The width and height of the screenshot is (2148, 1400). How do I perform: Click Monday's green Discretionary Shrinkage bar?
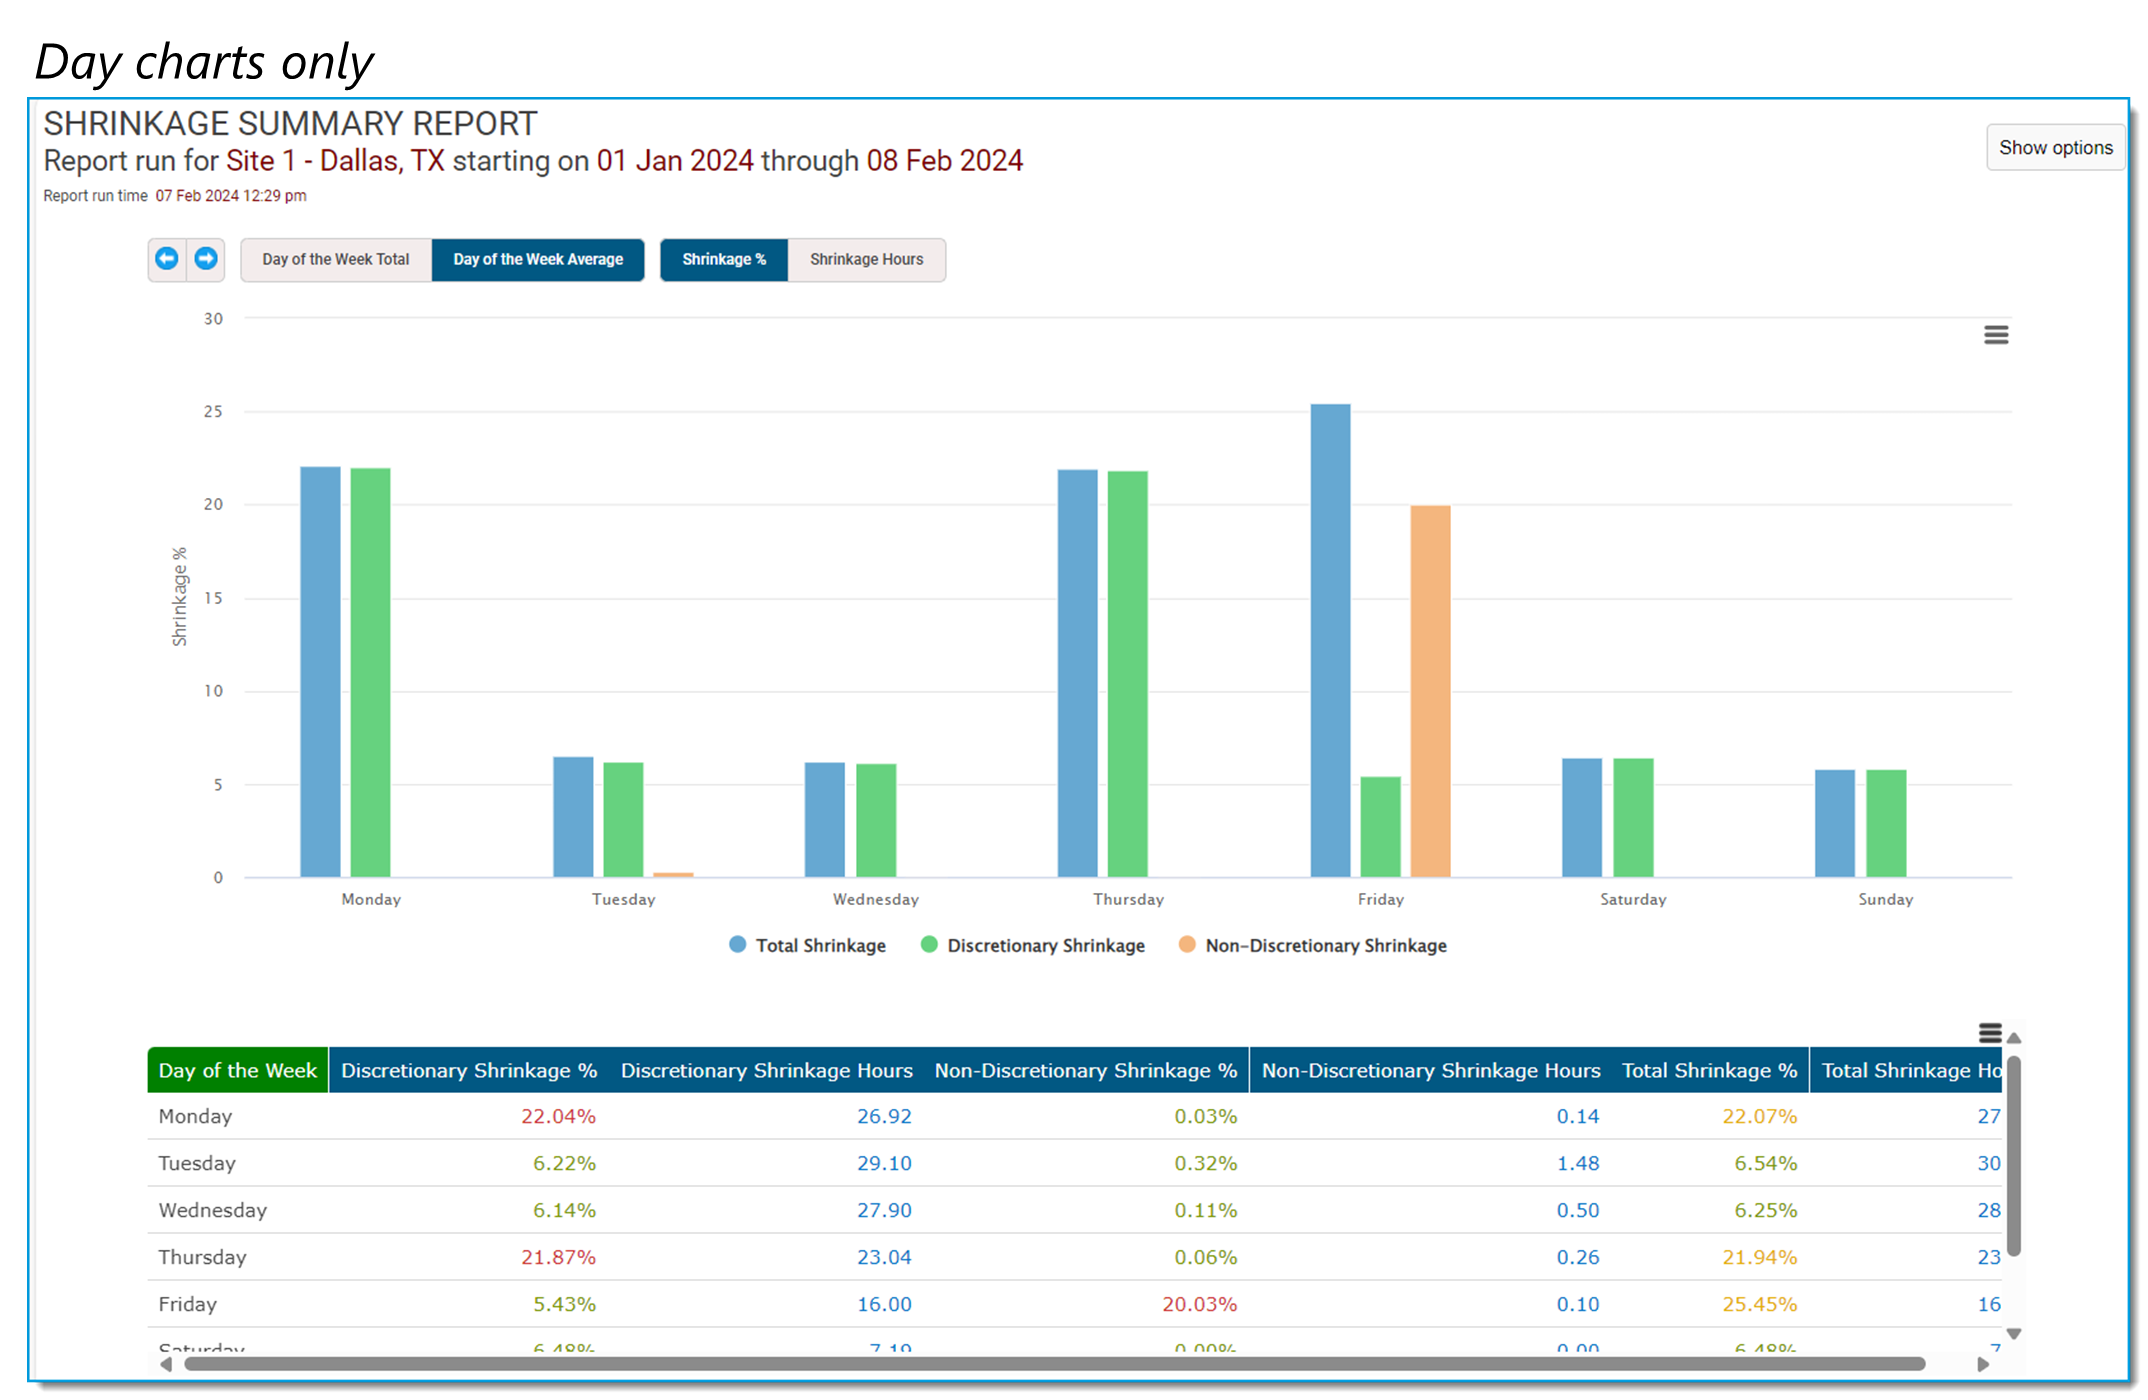(370, 673)
